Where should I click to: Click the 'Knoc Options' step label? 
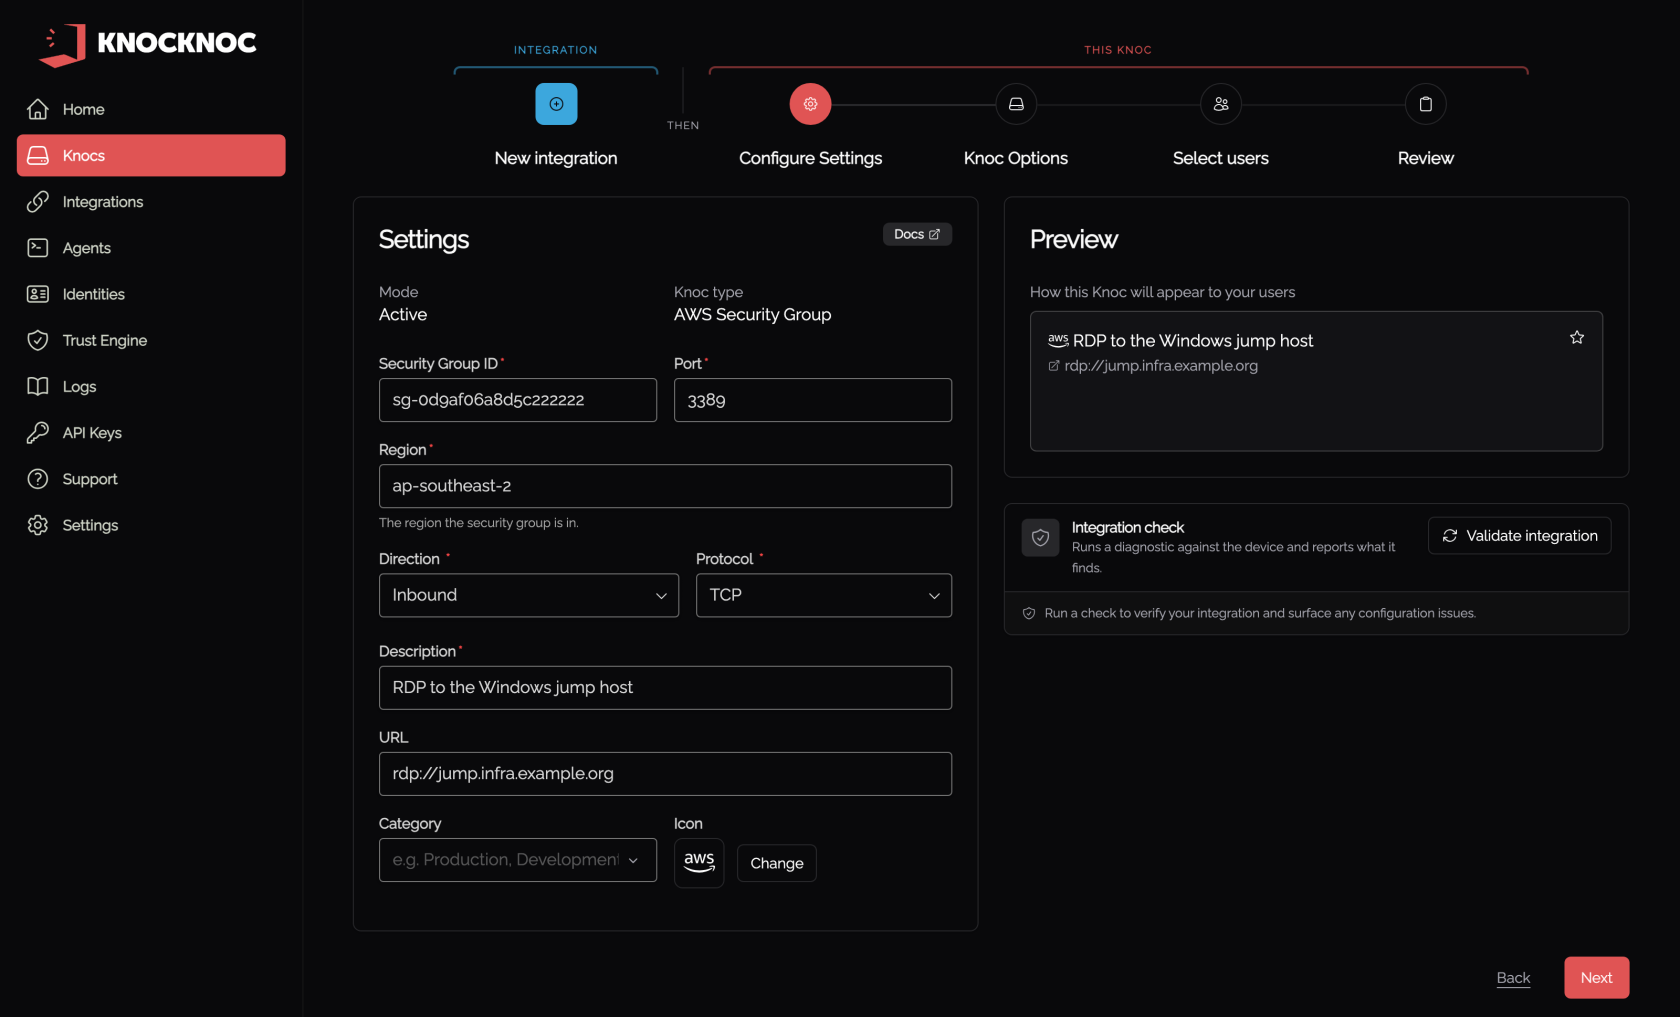click(1016, 158)
